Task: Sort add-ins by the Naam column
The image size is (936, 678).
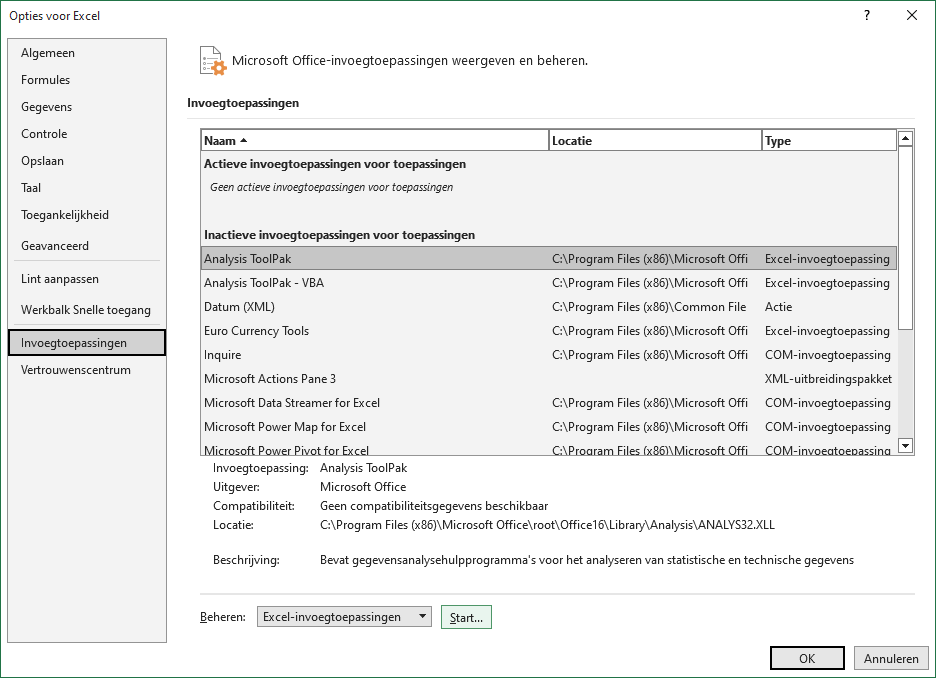Action: [375, 141]
